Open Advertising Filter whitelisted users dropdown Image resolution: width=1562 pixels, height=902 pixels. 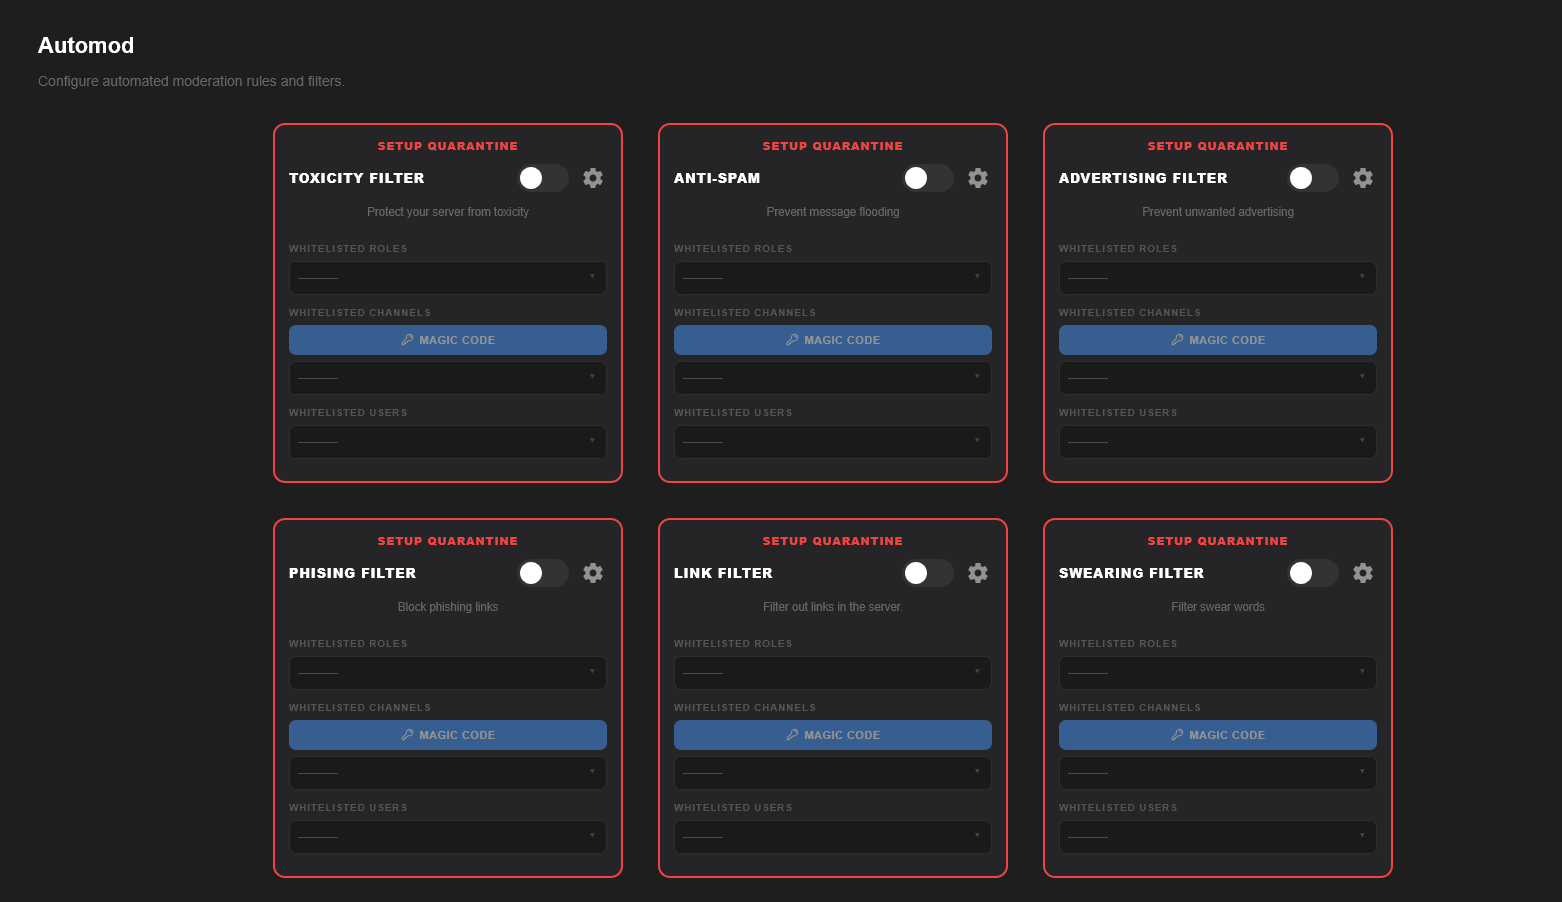(1218, 442)
